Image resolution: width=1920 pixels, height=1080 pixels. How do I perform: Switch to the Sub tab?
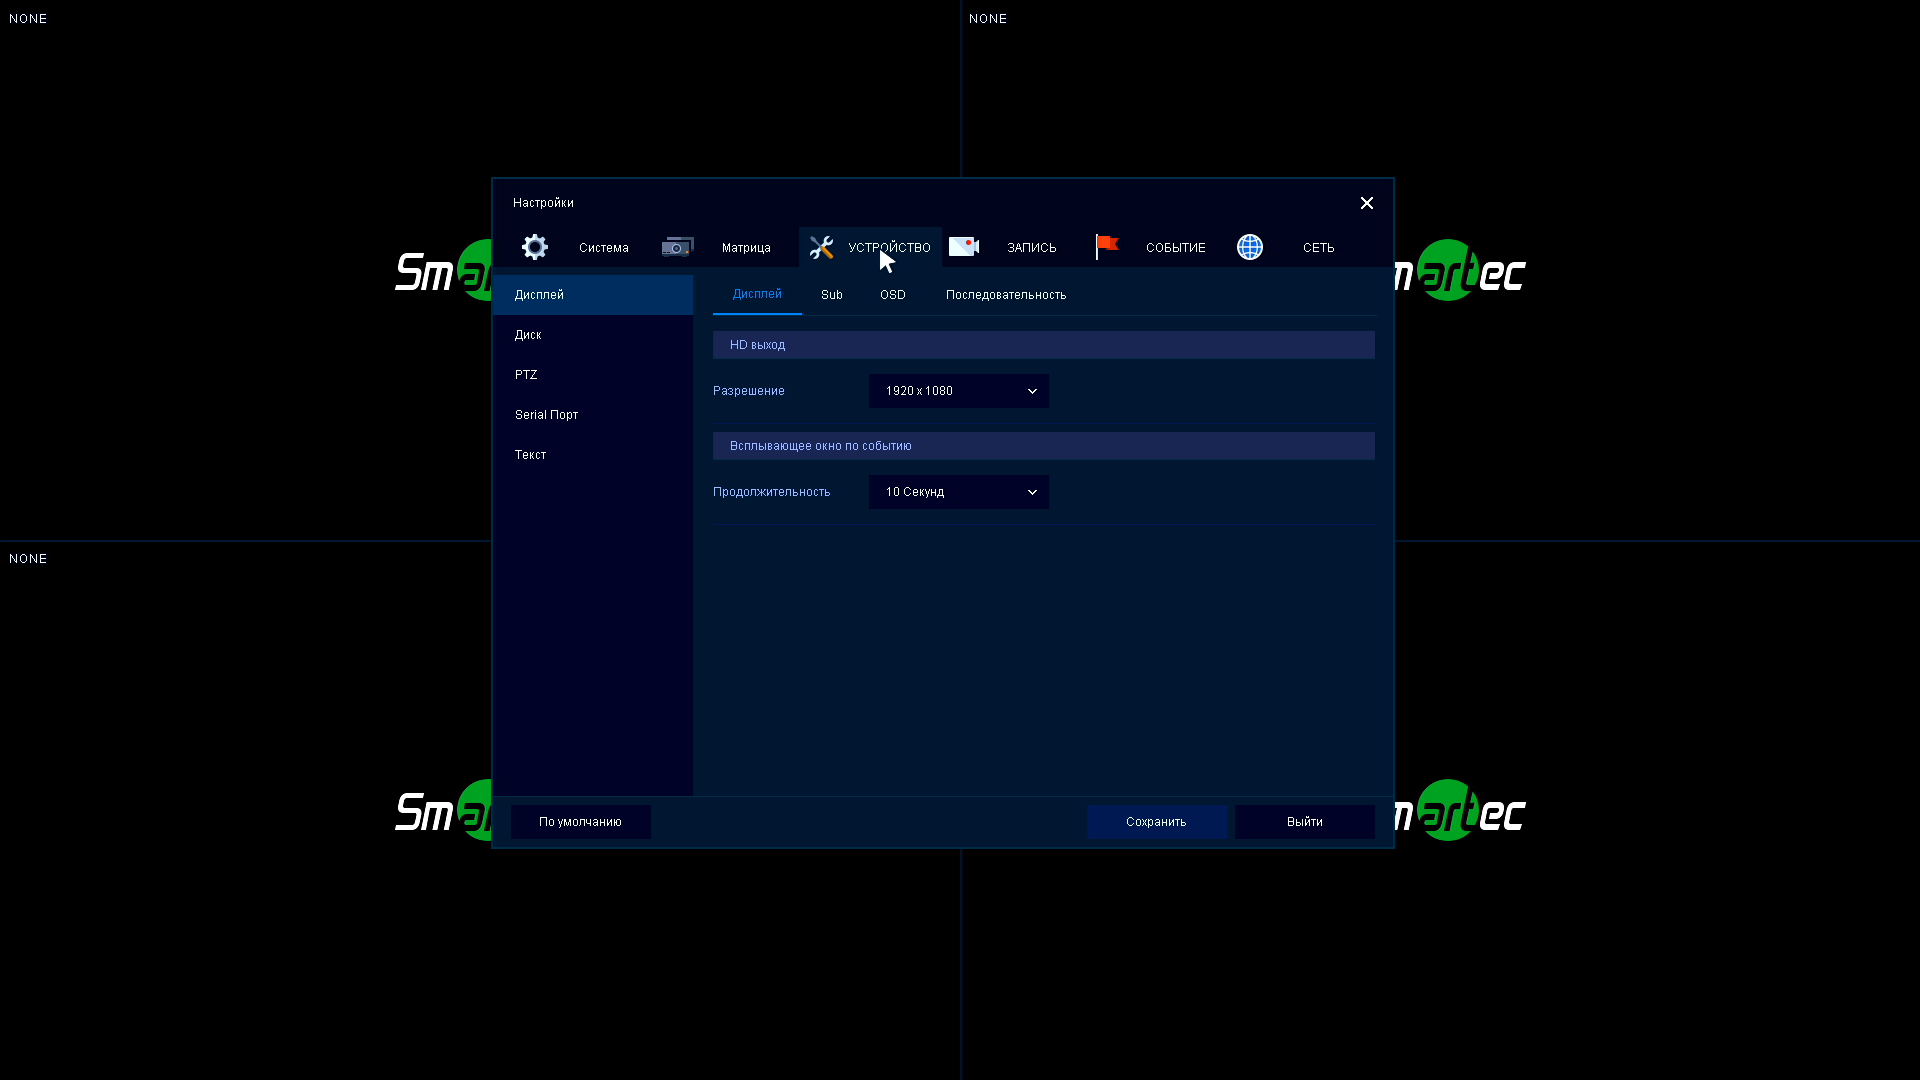pyautogui.click(x=831, y=295)
